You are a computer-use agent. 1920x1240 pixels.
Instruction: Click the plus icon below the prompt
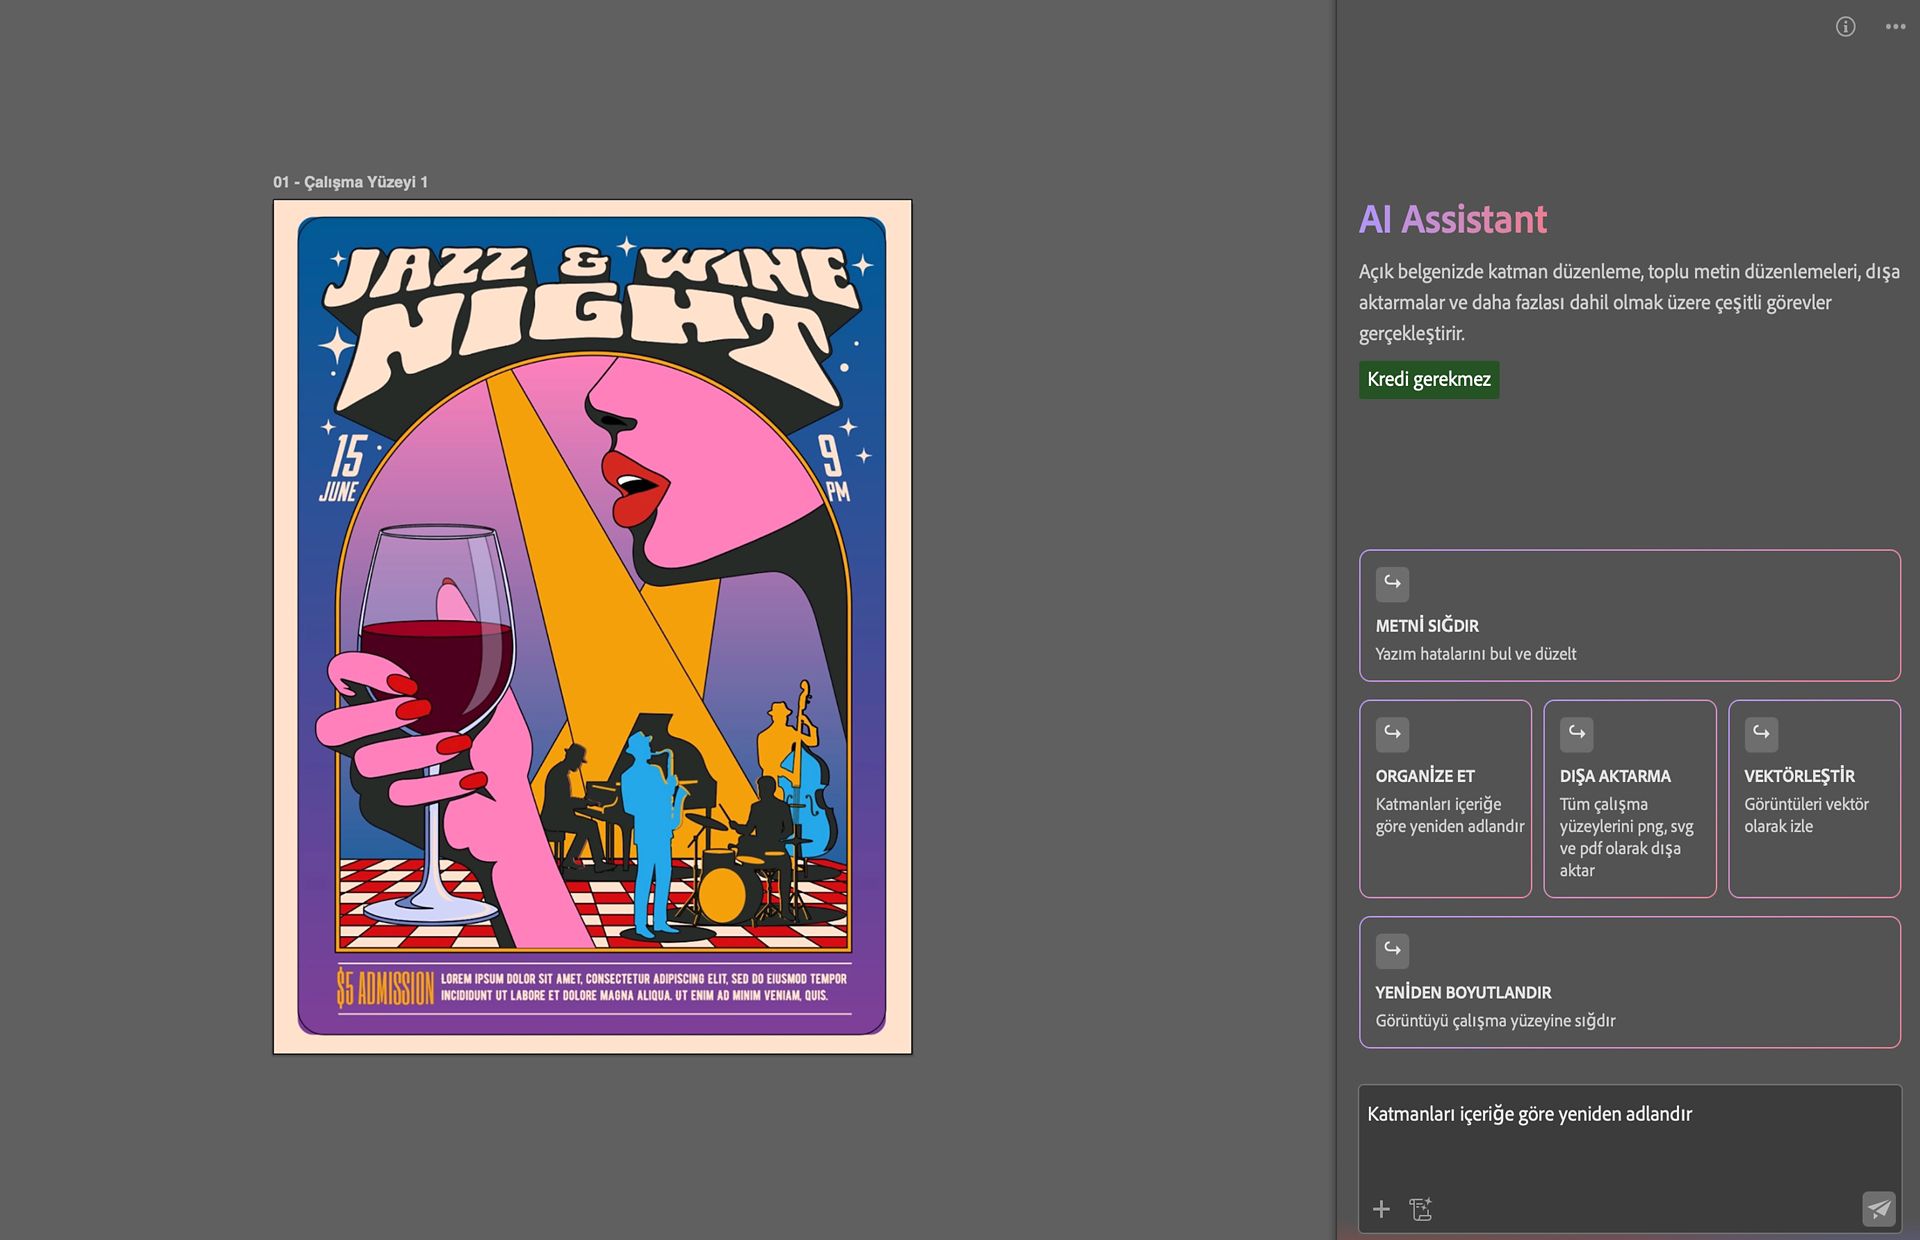pyautogui.click(x=1381, y=1209)
